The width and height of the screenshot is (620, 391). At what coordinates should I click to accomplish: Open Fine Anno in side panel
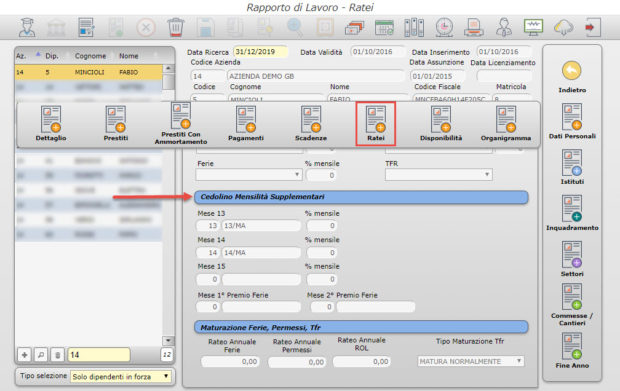pos(572,350)
